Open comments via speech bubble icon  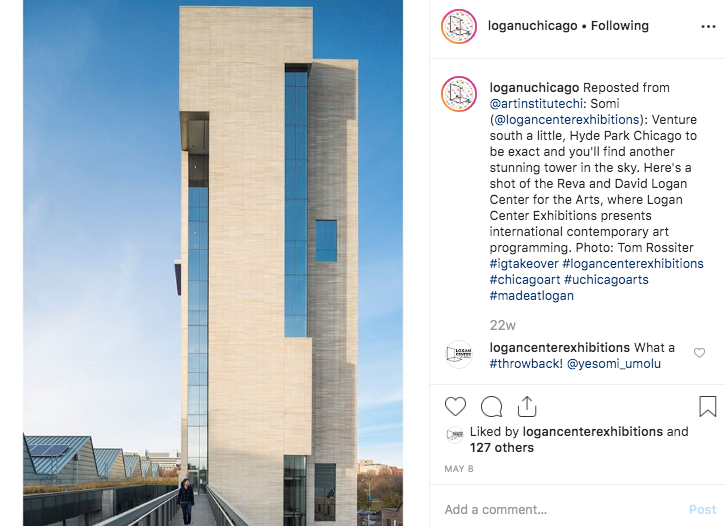point(492,407)
